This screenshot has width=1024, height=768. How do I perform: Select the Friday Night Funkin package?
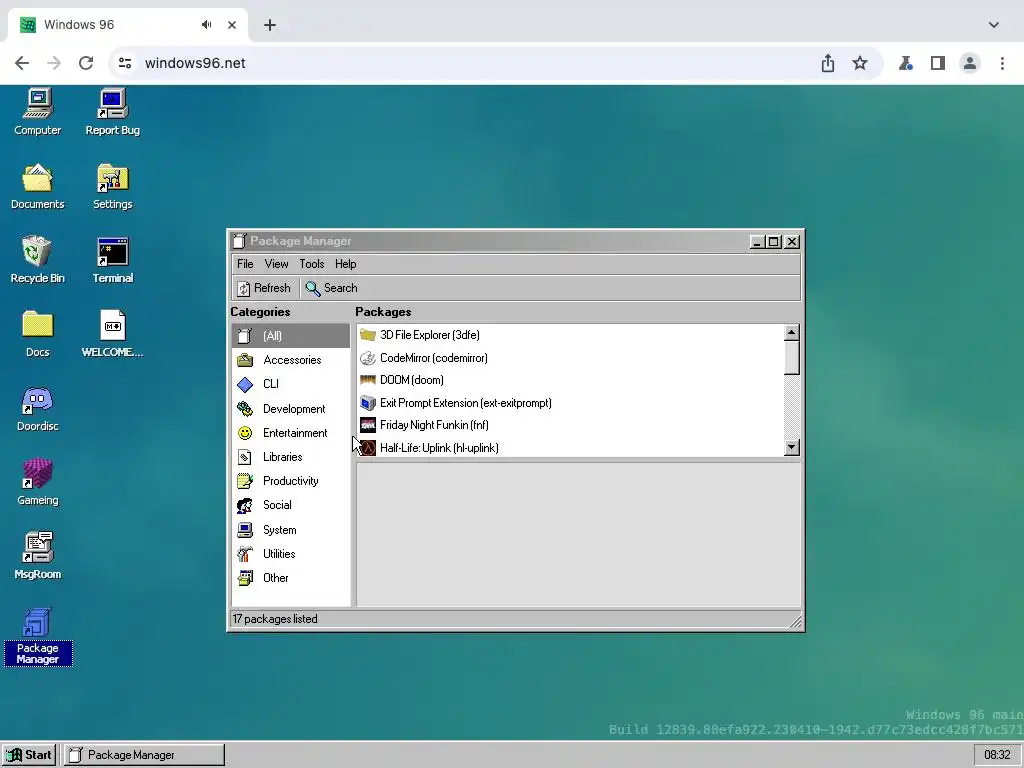pos(570,425)
